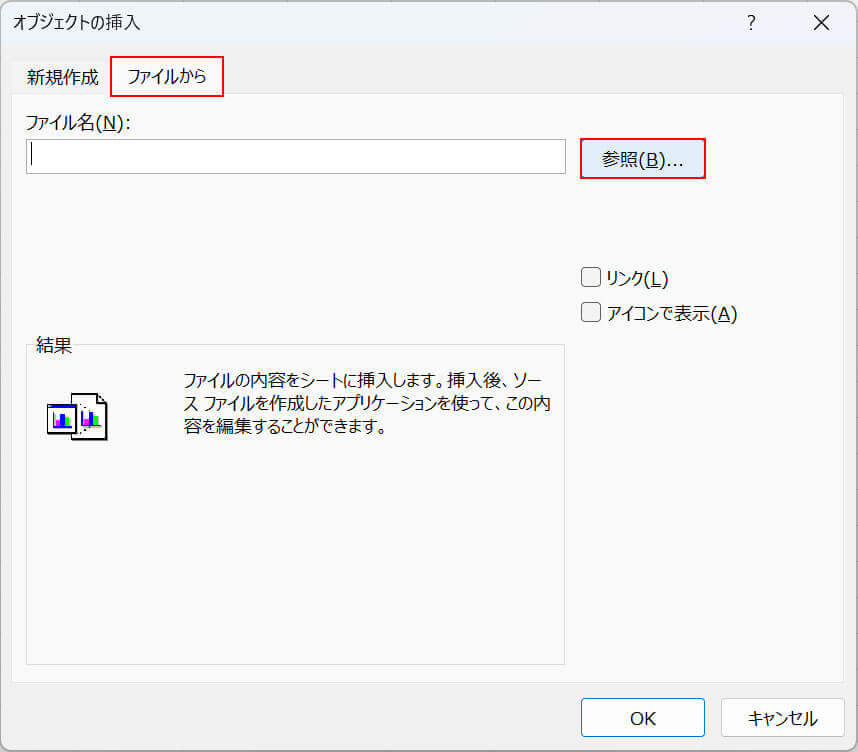Click the result description text about file insertion
The width and height of the screenshot is (858, 752).
tap(366, 404)
